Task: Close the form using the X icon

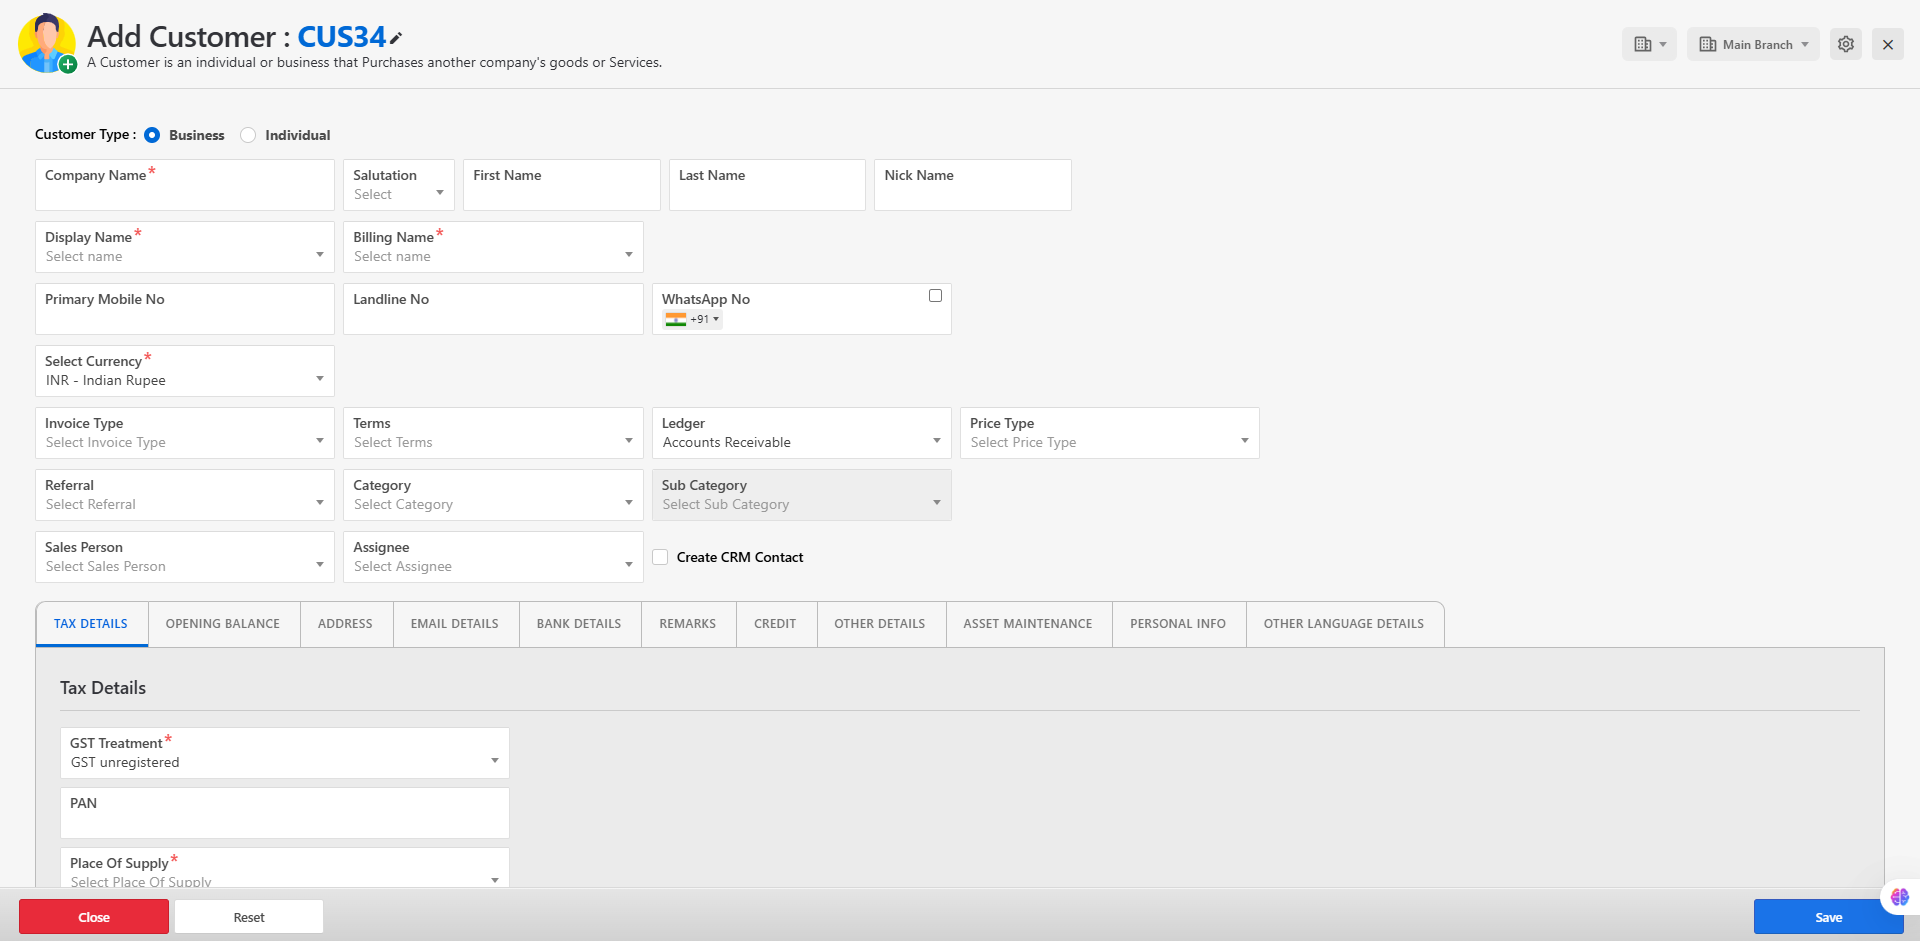Action: [x=1887, y=44]
